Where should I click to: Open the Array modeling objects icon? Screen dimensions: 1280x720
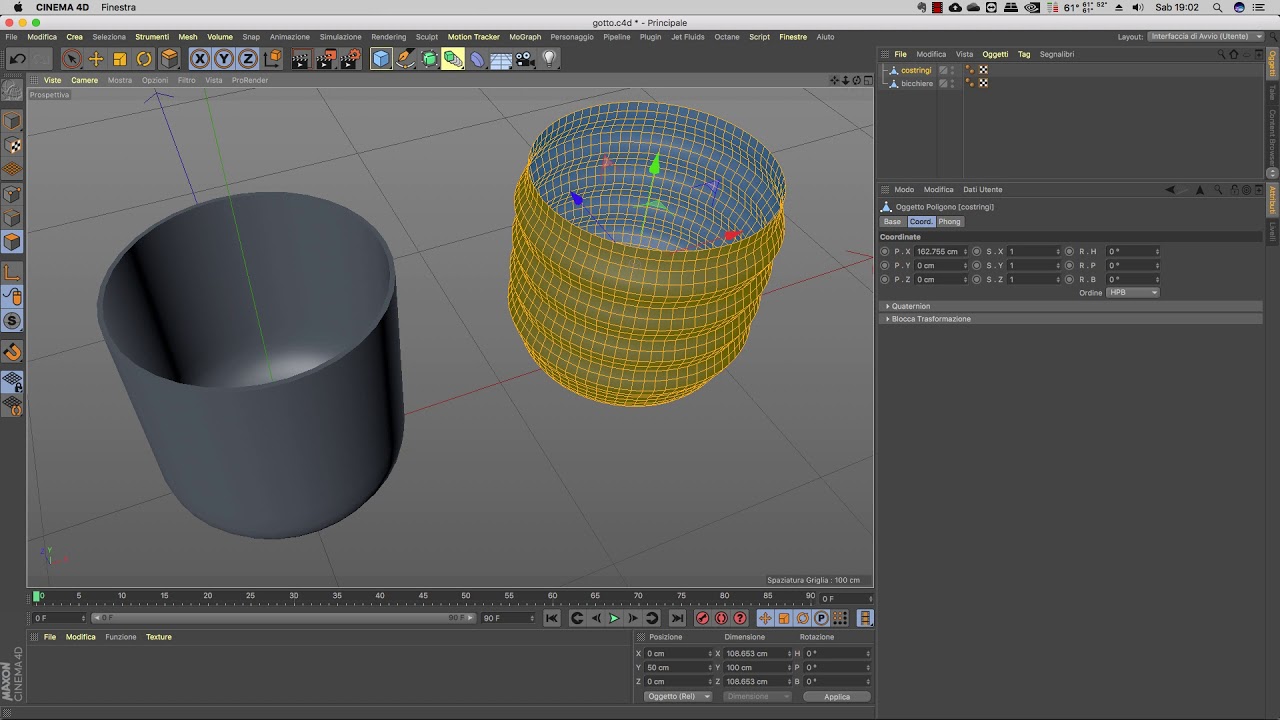pyautogui.click(x=453, y=59)
